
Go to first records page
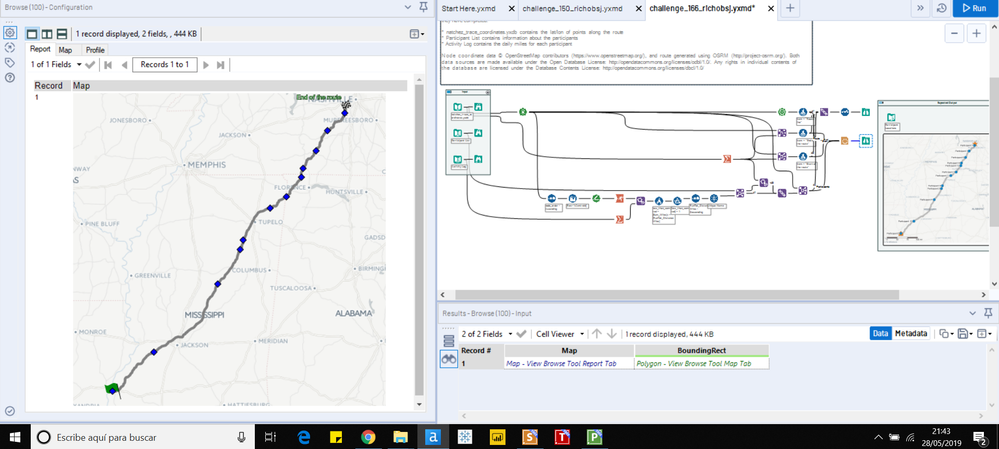tap(108, 64)
